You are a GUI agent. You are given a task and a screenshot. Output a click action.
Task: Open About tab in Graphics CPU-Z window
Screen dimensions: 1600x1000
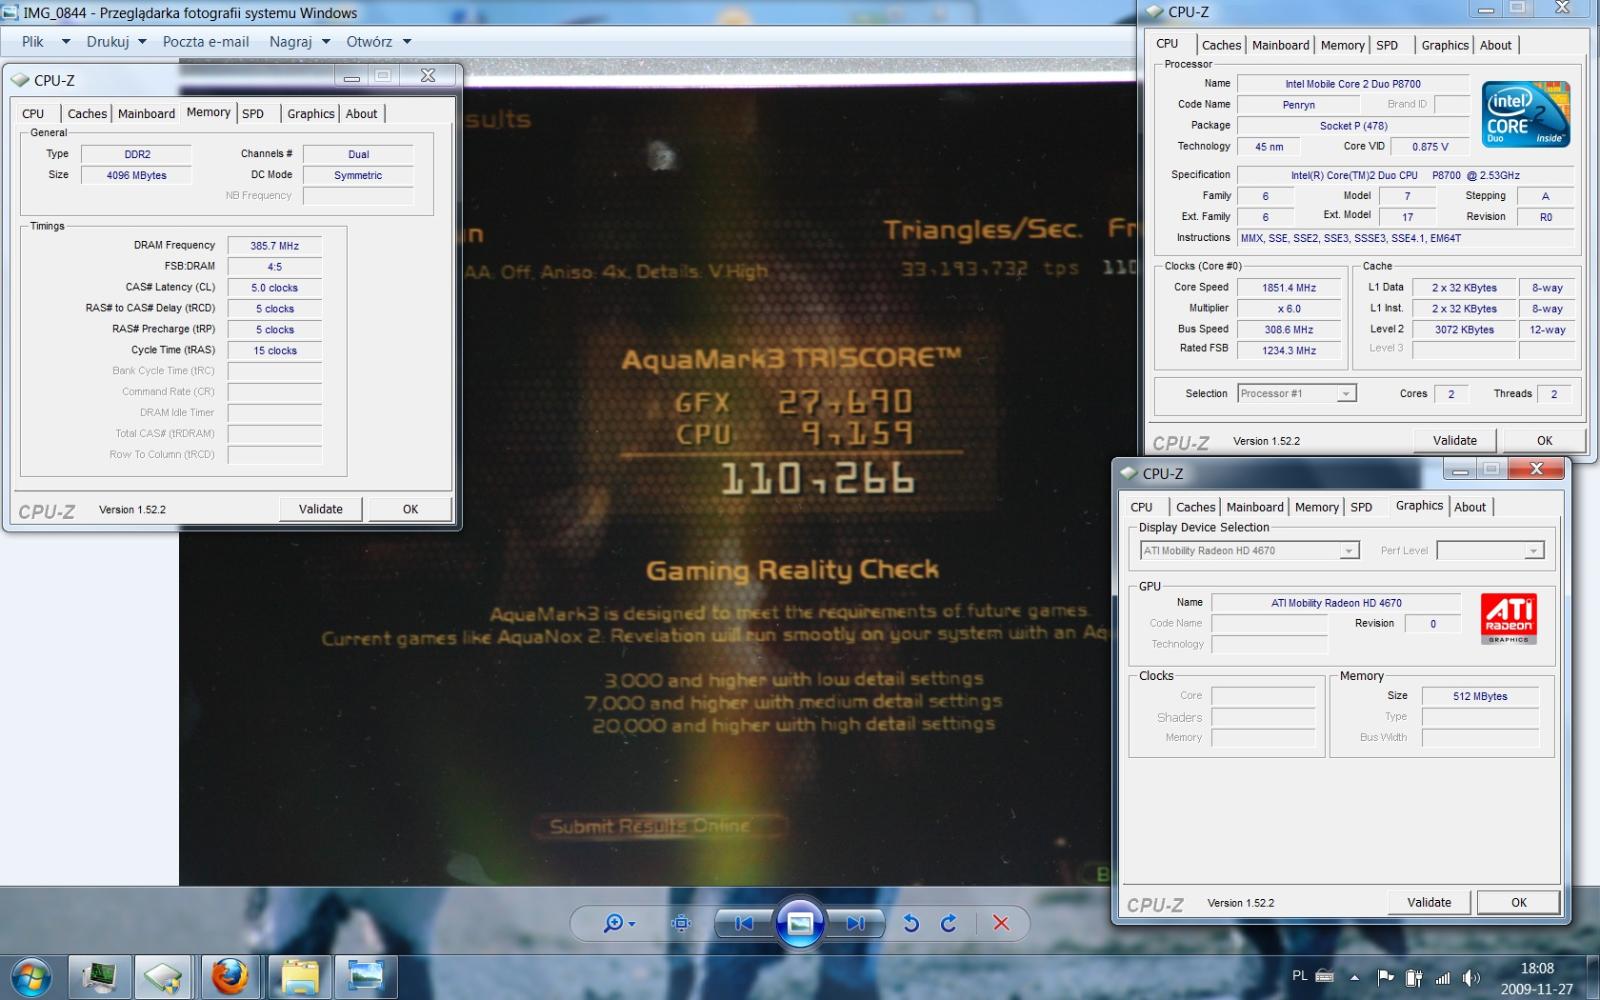(1470, 507)
